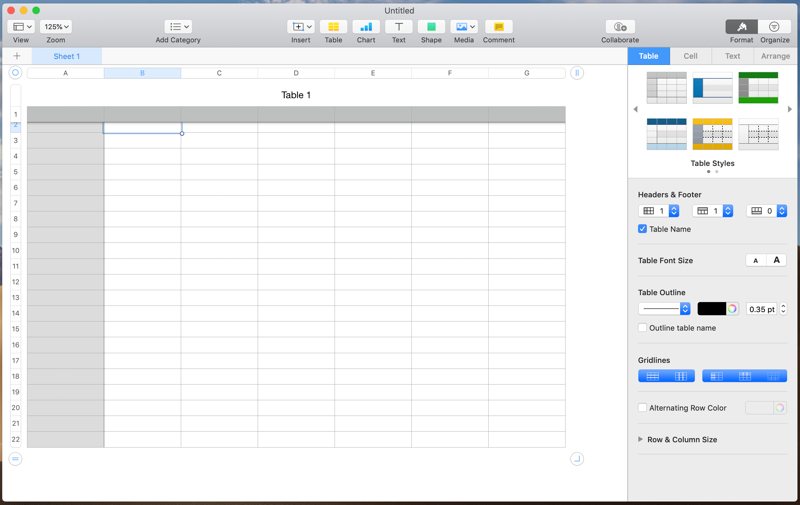Toggle body row horizontal gridlines

click(x=653, y=376)
